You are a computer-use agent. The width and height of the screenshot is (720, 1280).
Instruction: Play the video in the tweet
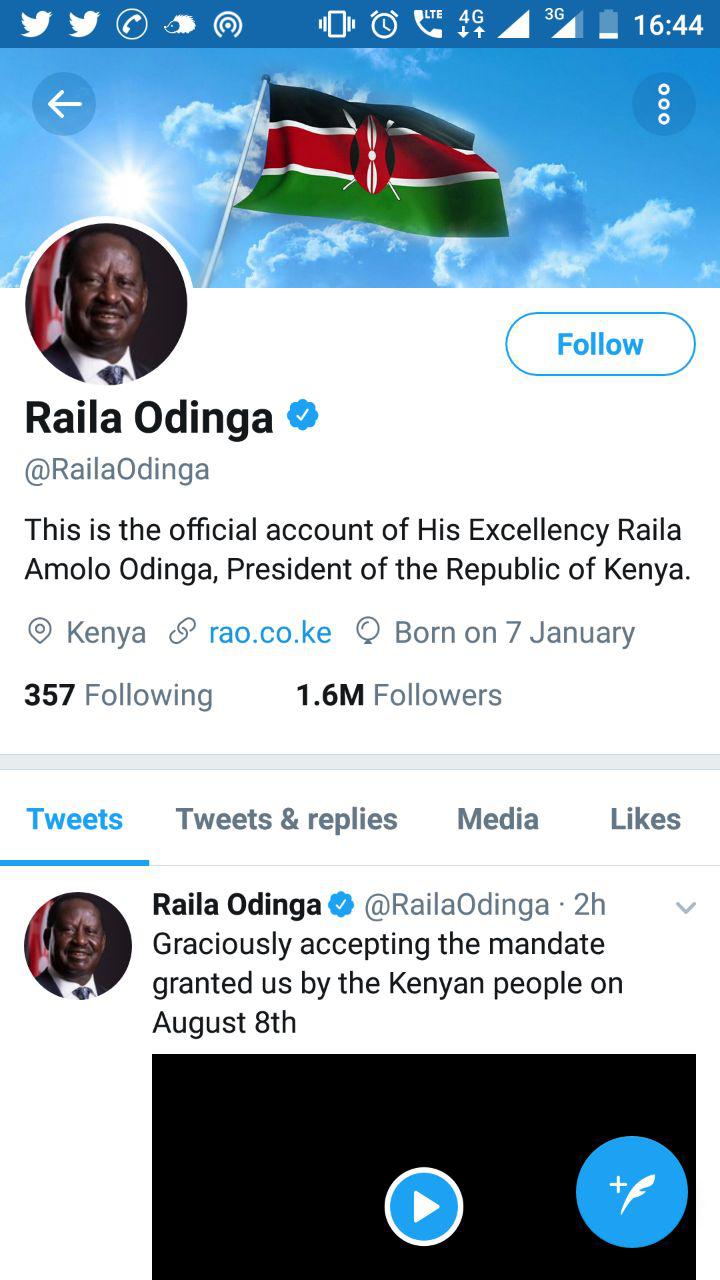point(424,1207)
